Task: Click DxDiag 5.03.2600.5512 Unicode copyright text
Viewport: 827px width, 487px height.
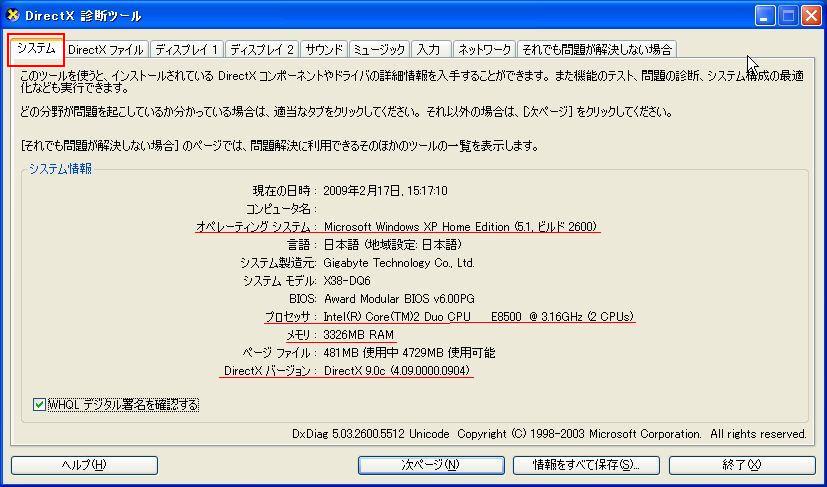Action: [549, 434]
